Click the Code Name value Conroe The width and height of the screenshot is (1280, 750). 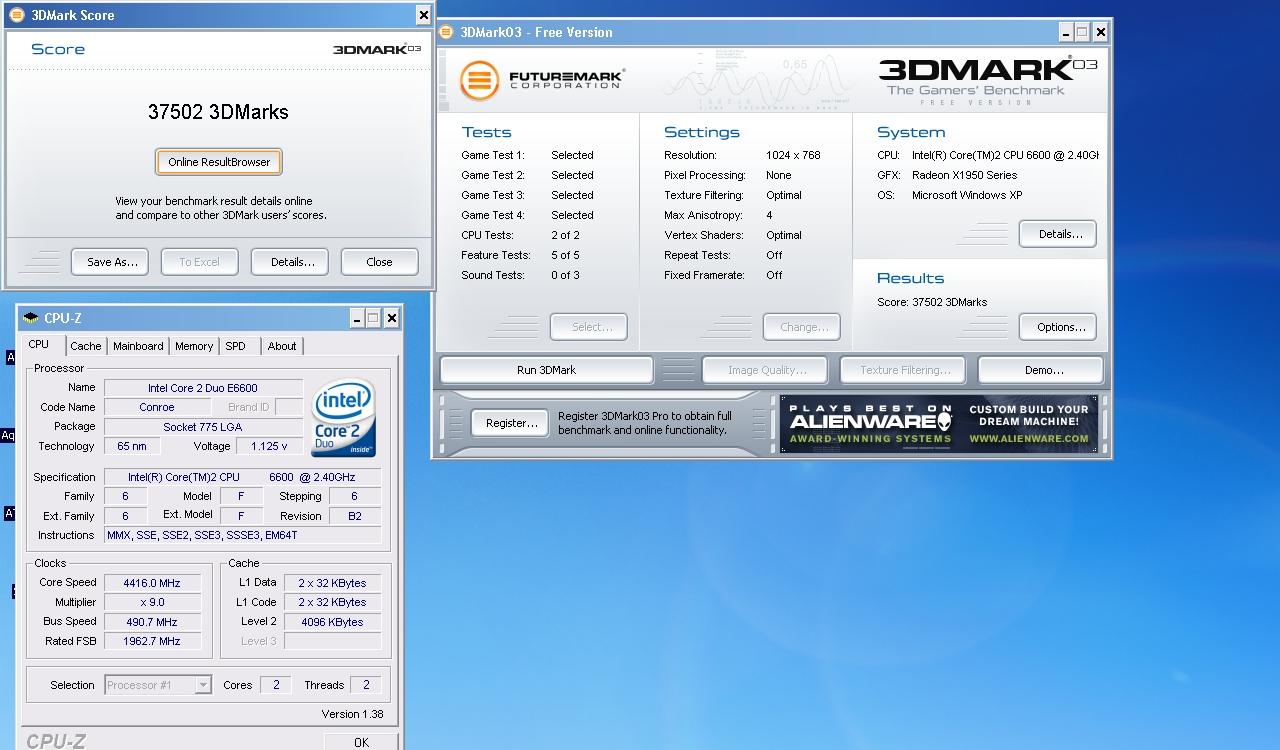[157, 407]
